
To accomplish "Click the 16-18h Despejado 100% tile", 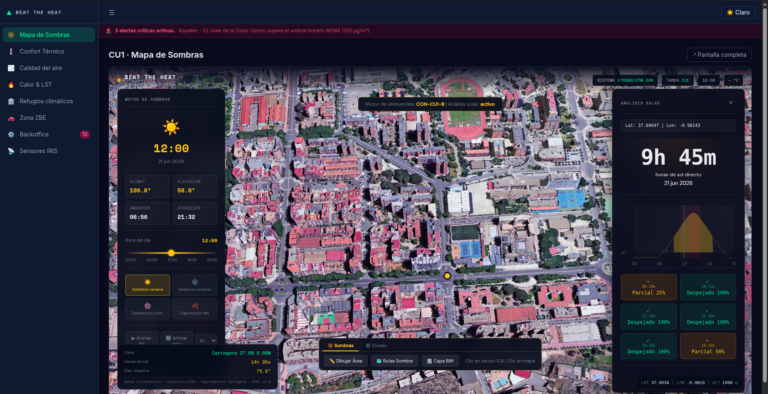I will (648, 346).
